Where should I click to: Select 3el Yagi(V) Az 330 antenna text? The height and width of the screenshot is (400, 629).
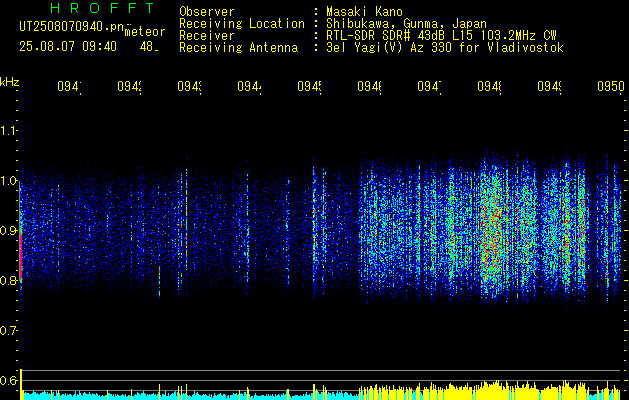(445, 48)
